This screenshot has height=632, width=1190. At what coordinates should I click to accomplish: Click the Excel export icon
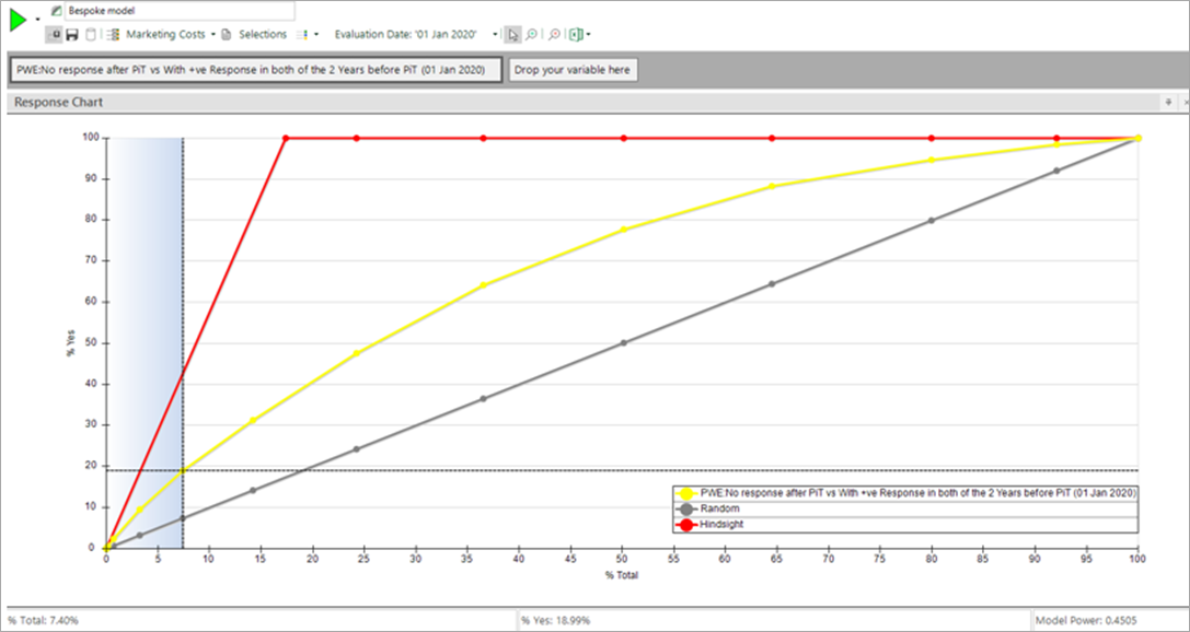click(575, 35)
